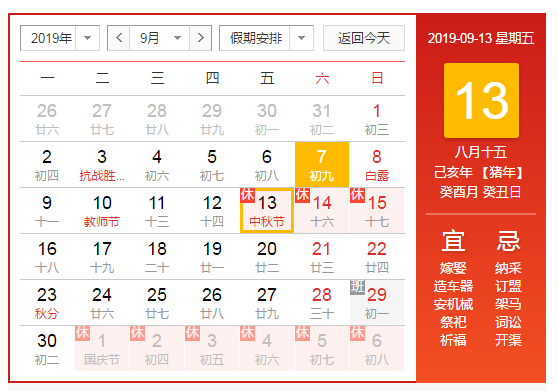This screenshot has height=391, width=558.
Task: Select September 22 廿四
Action: [x=377, y=257]
